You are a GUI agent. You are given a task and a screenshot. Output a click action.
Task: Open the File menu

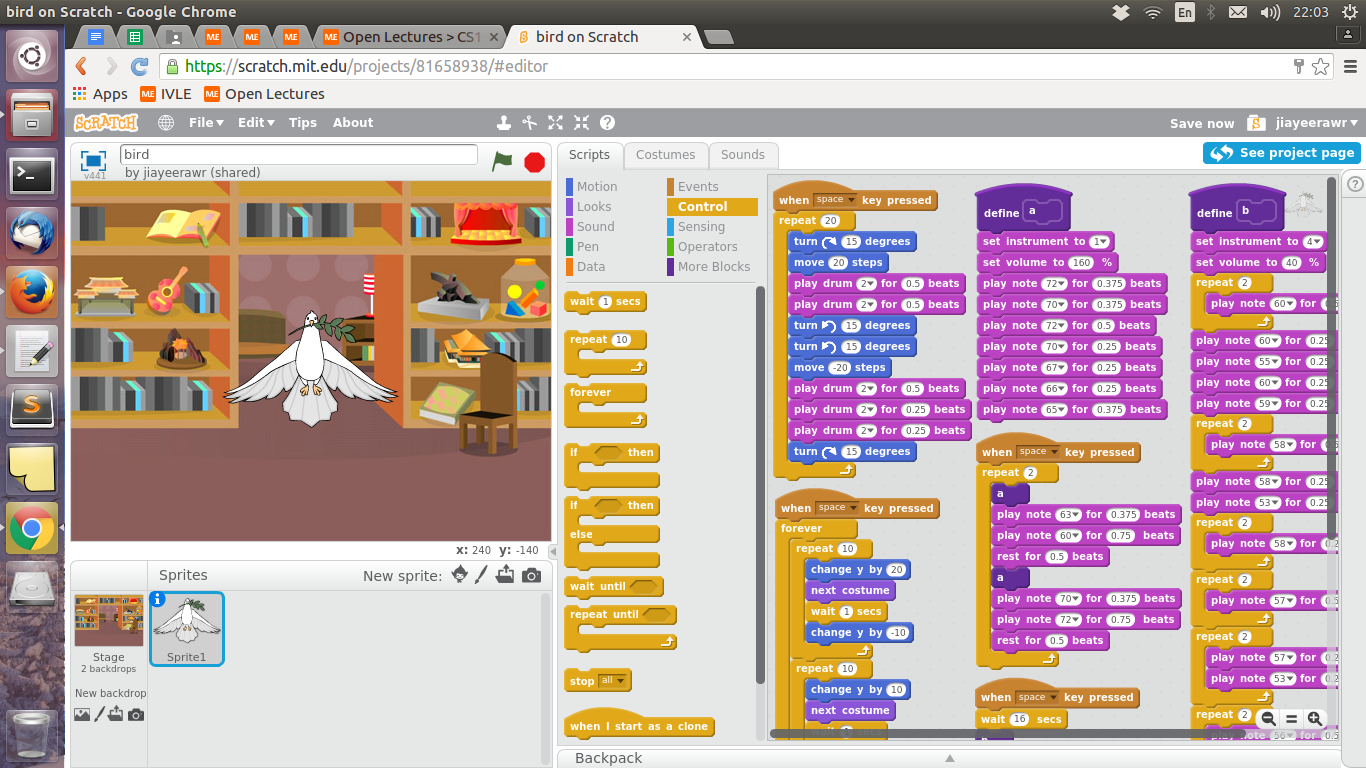(206, 122)
